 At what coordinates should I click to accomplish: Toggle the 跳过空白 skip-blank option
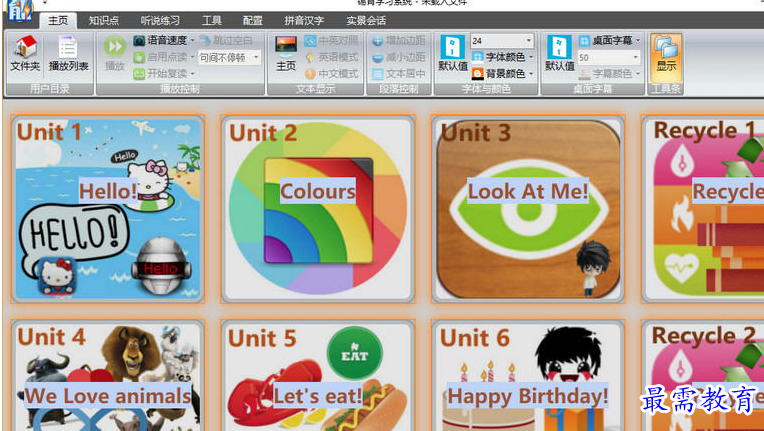pos(227,40)
